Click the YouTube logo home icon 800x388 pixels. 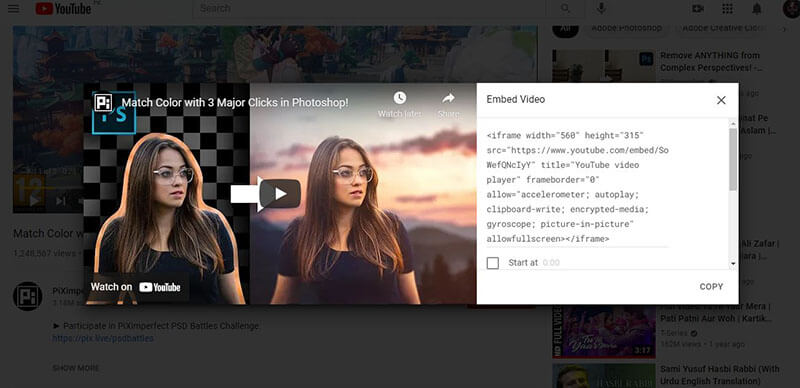[x=63, y=9]
